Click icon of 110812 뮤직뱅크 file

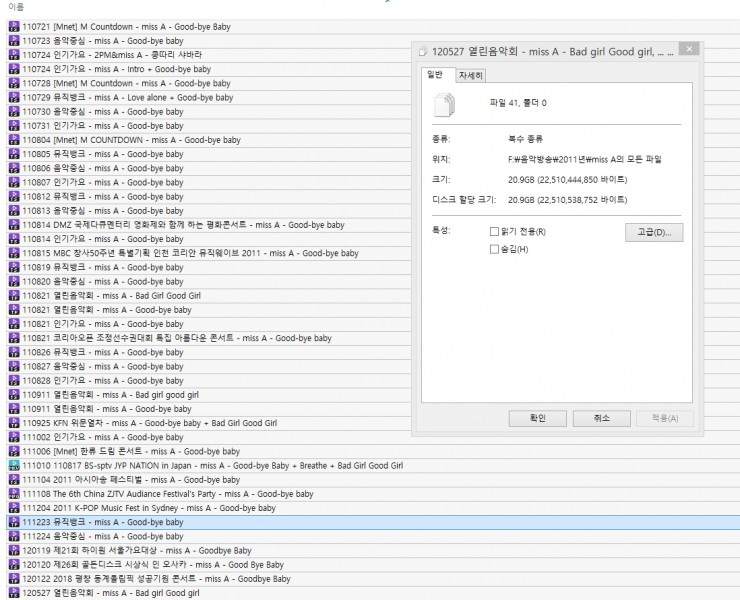tap(14, 196)
